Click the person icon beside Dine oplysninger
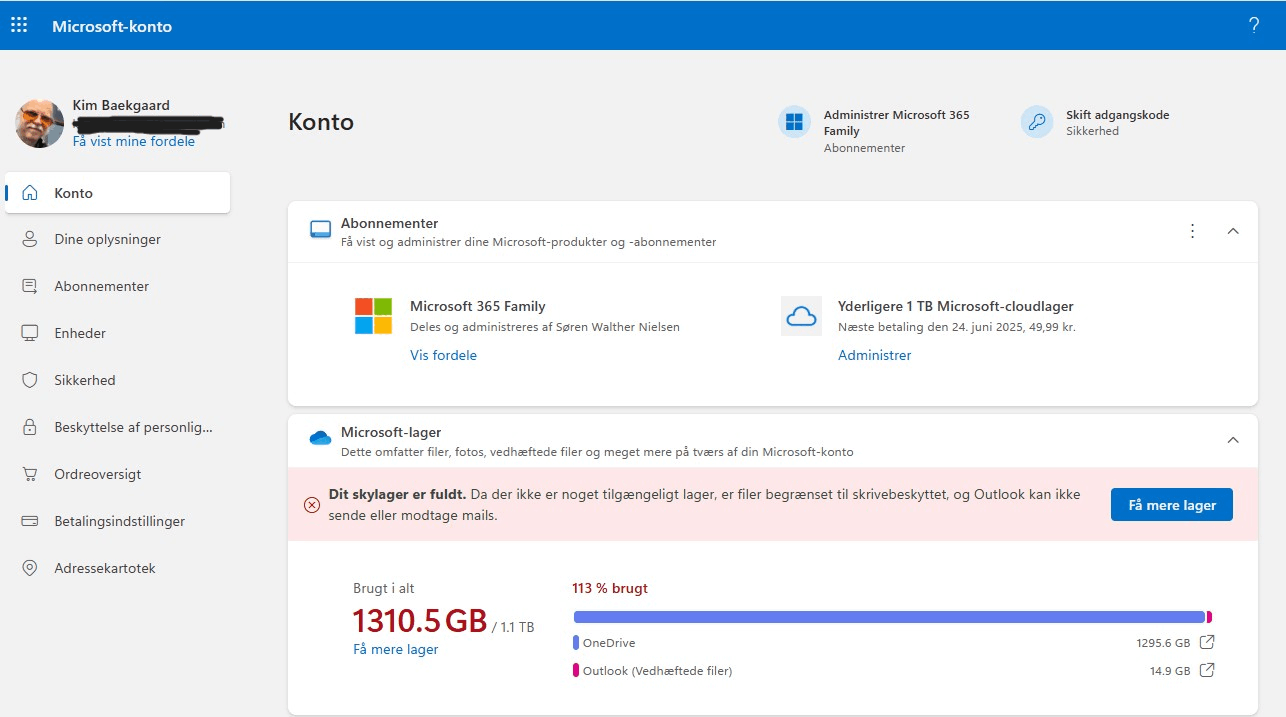1286x717 pixels. click(x=30, y=240)
